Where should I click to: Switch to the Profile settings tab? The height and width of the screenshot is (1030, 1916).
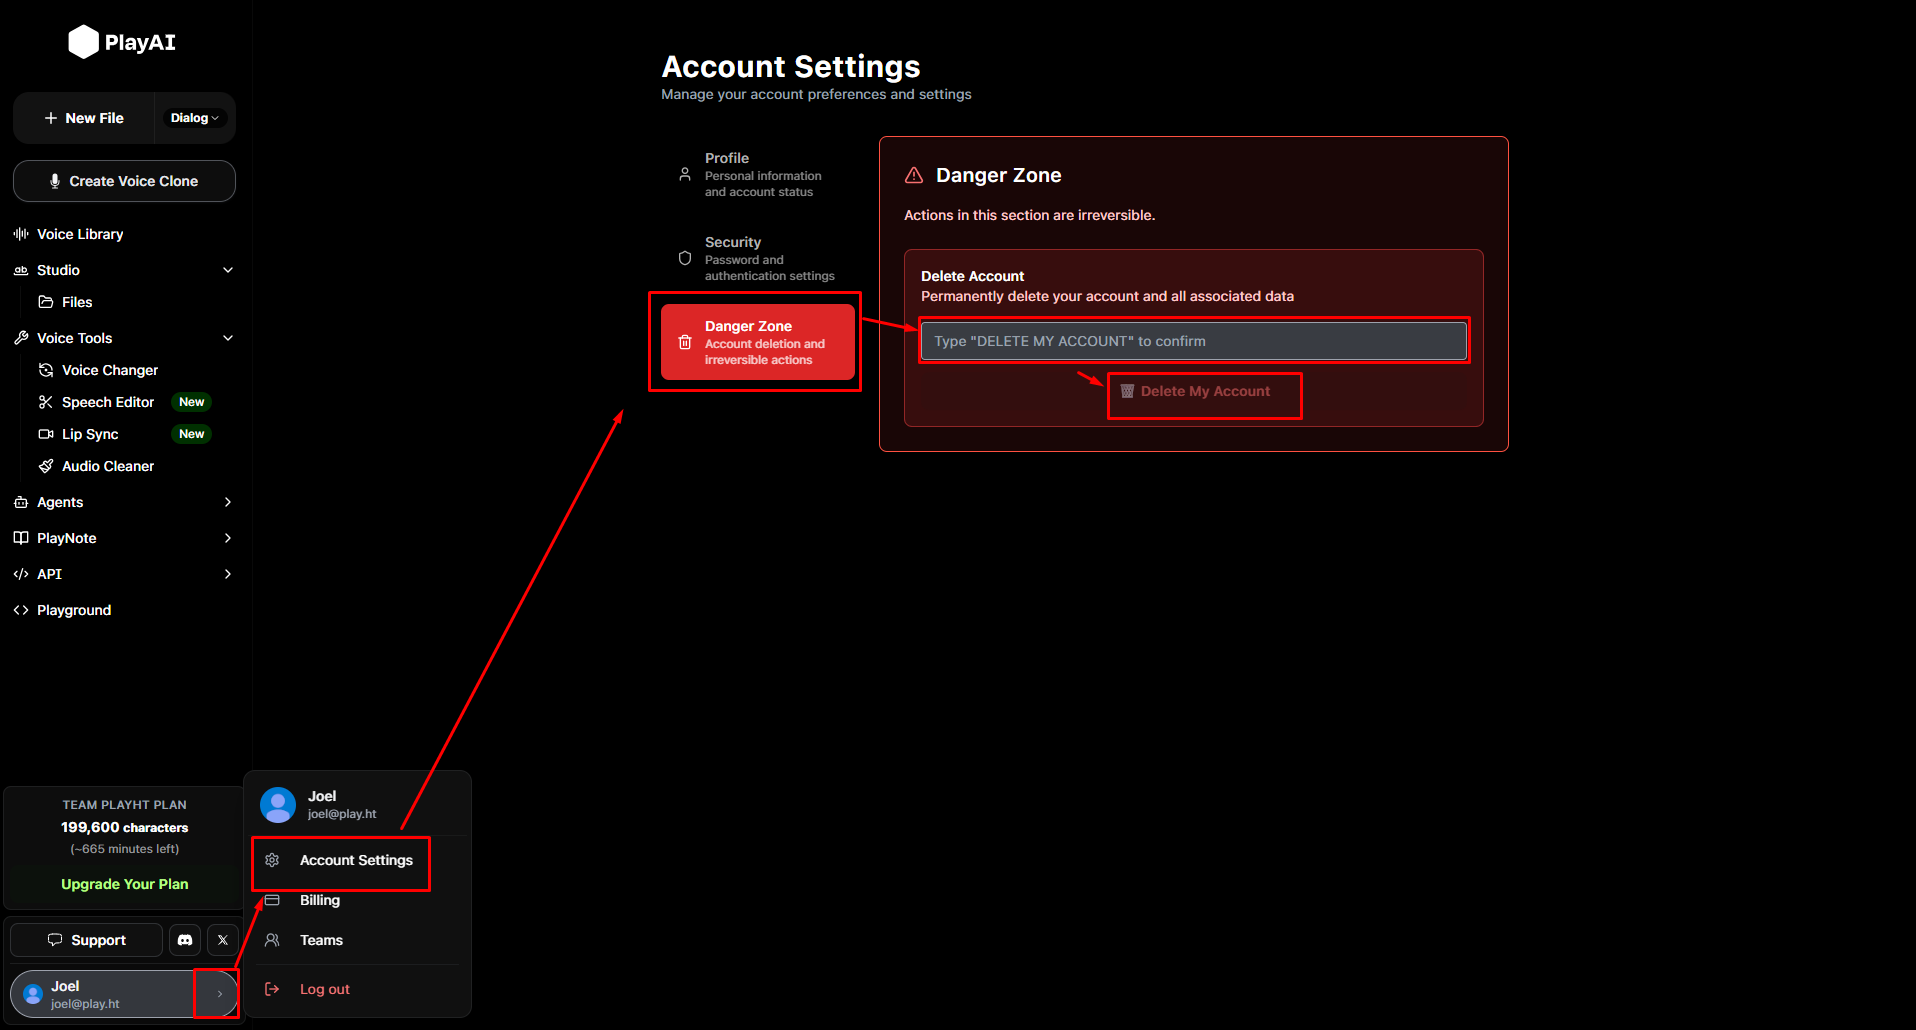[x=758, y=174]
